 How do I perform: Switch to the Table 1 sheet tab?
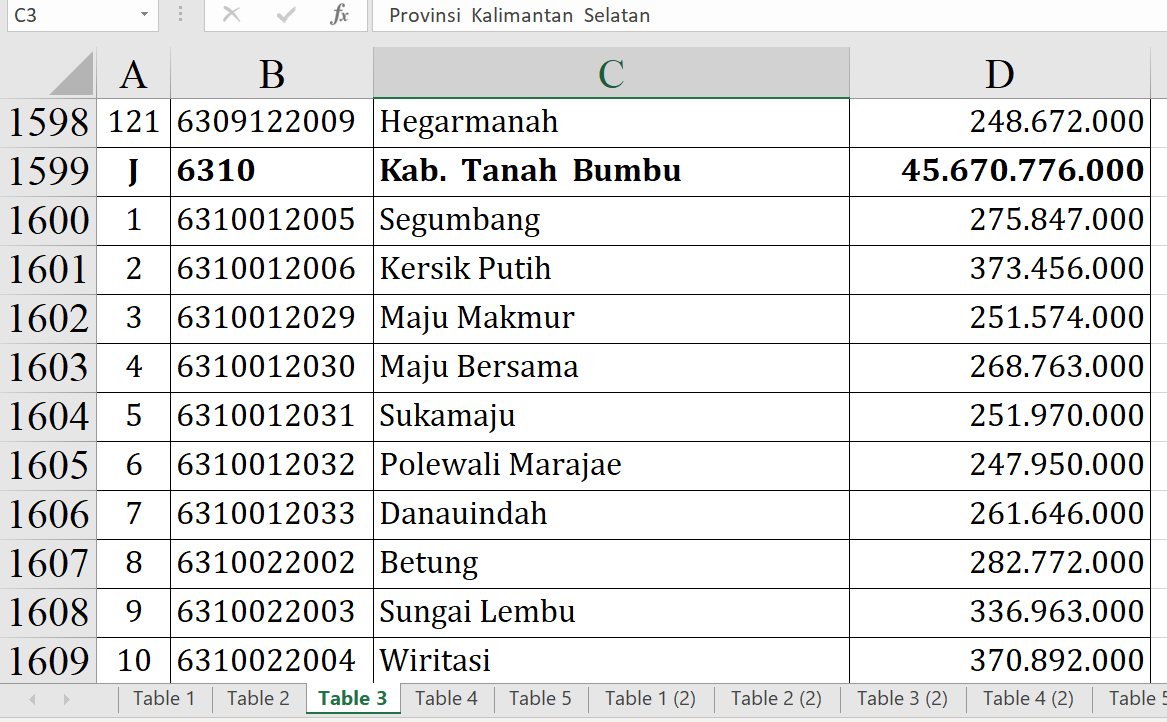pyautogui.click(x=164, y=698)
